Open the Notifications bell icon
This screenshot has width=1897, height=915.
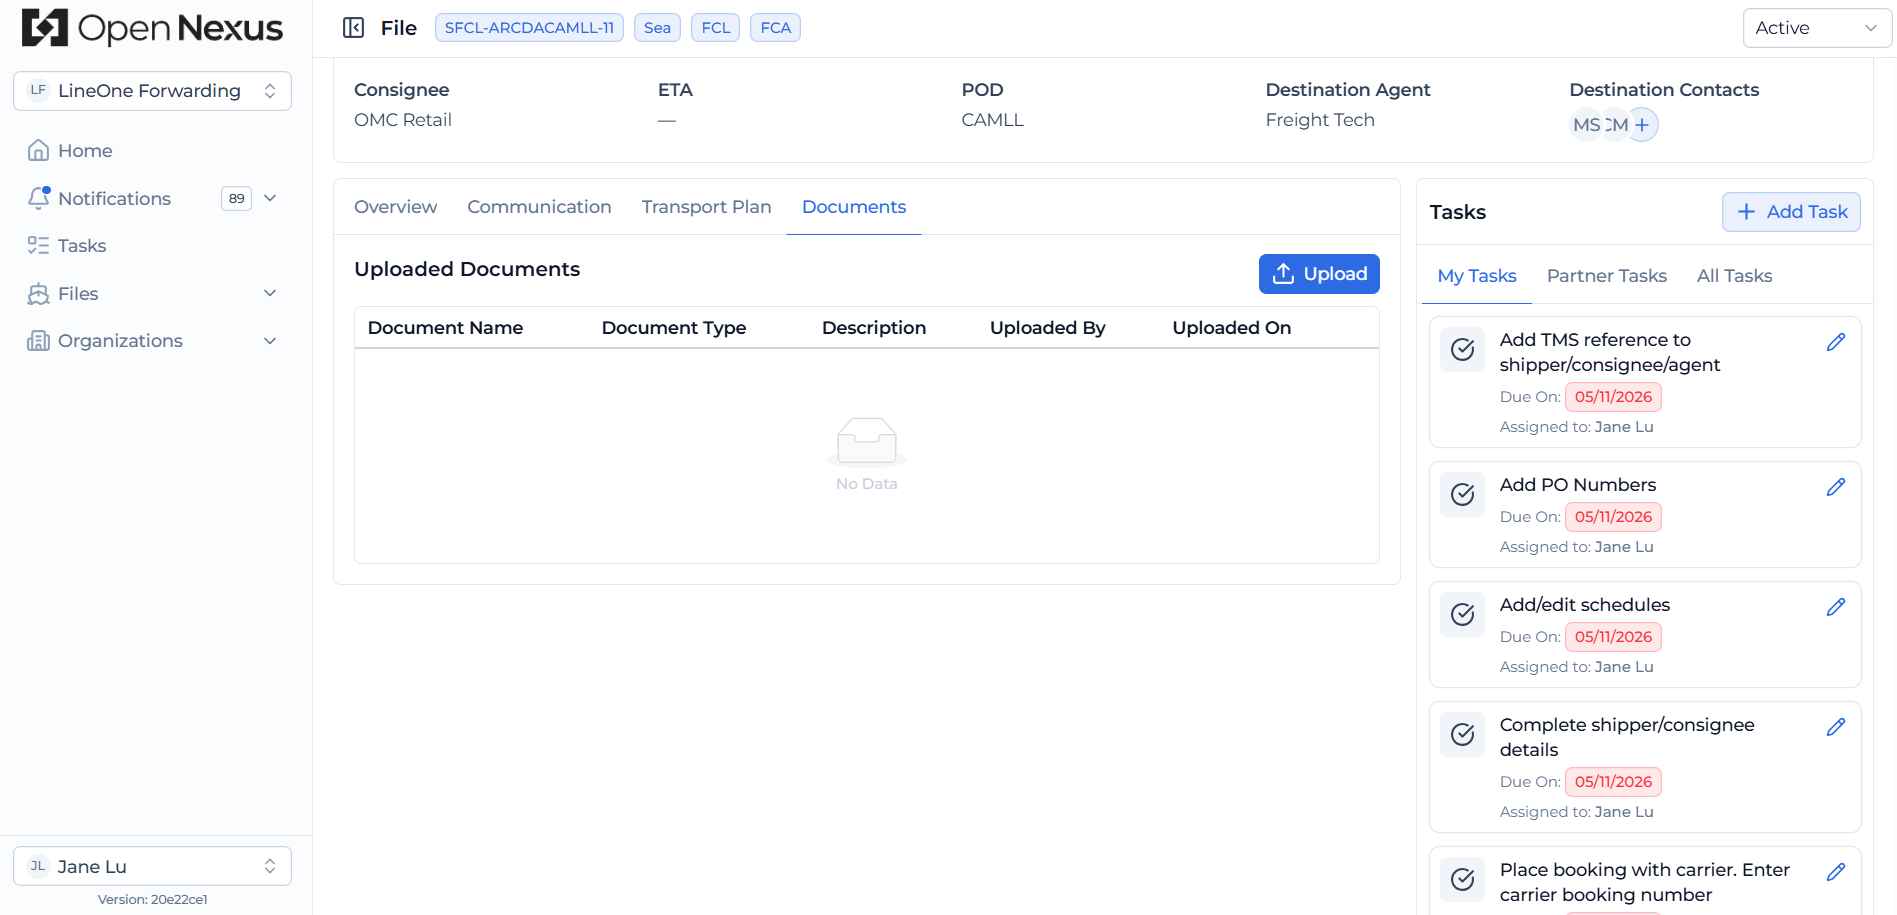point(38,198)
